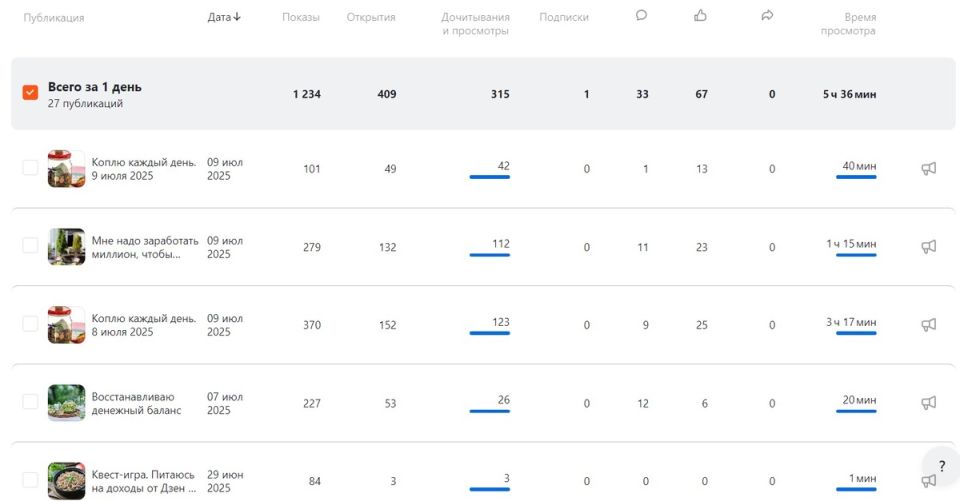Click the share arrow header icon

[768, 16]
